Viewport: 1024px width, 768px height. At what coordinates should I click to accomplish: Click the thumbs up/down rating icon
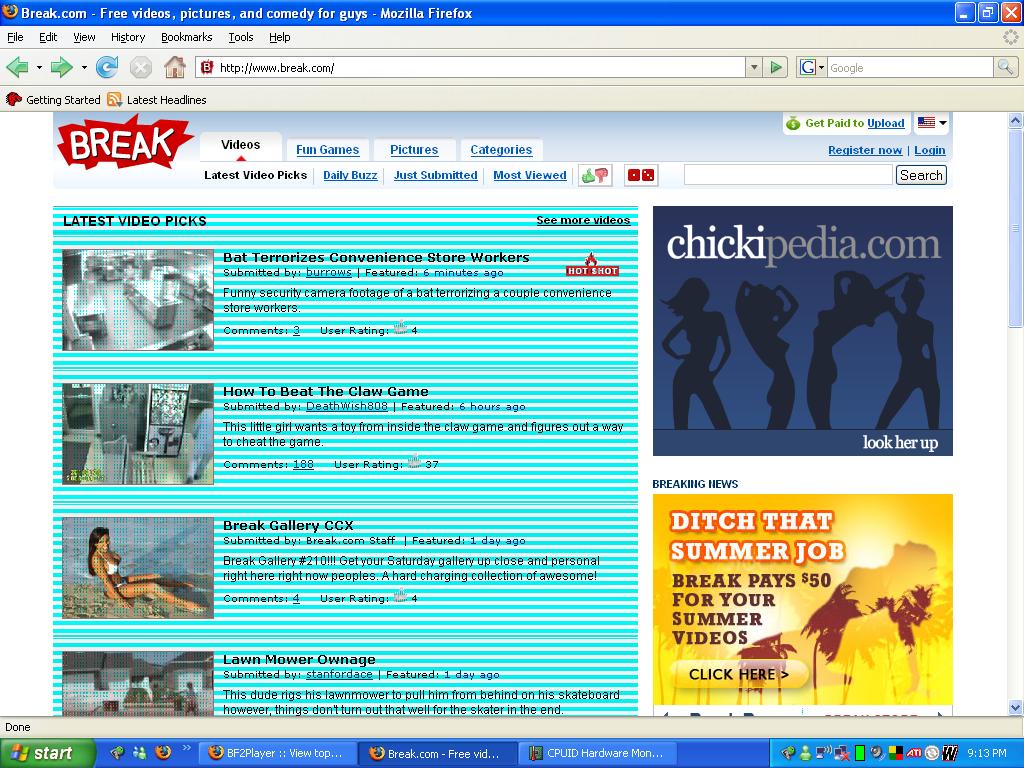(595, 175)
